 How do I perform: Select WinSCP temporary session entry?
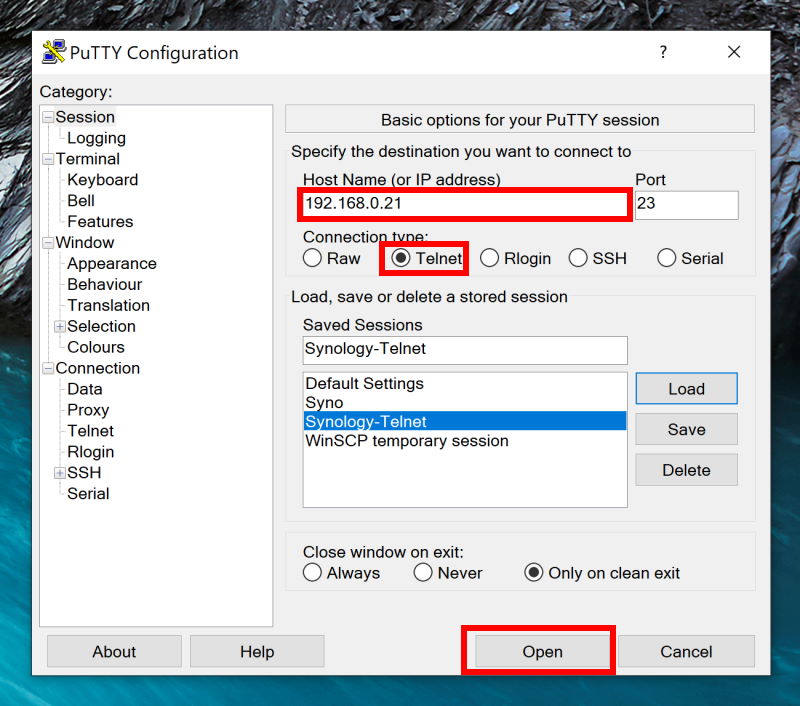coord(465,441)
